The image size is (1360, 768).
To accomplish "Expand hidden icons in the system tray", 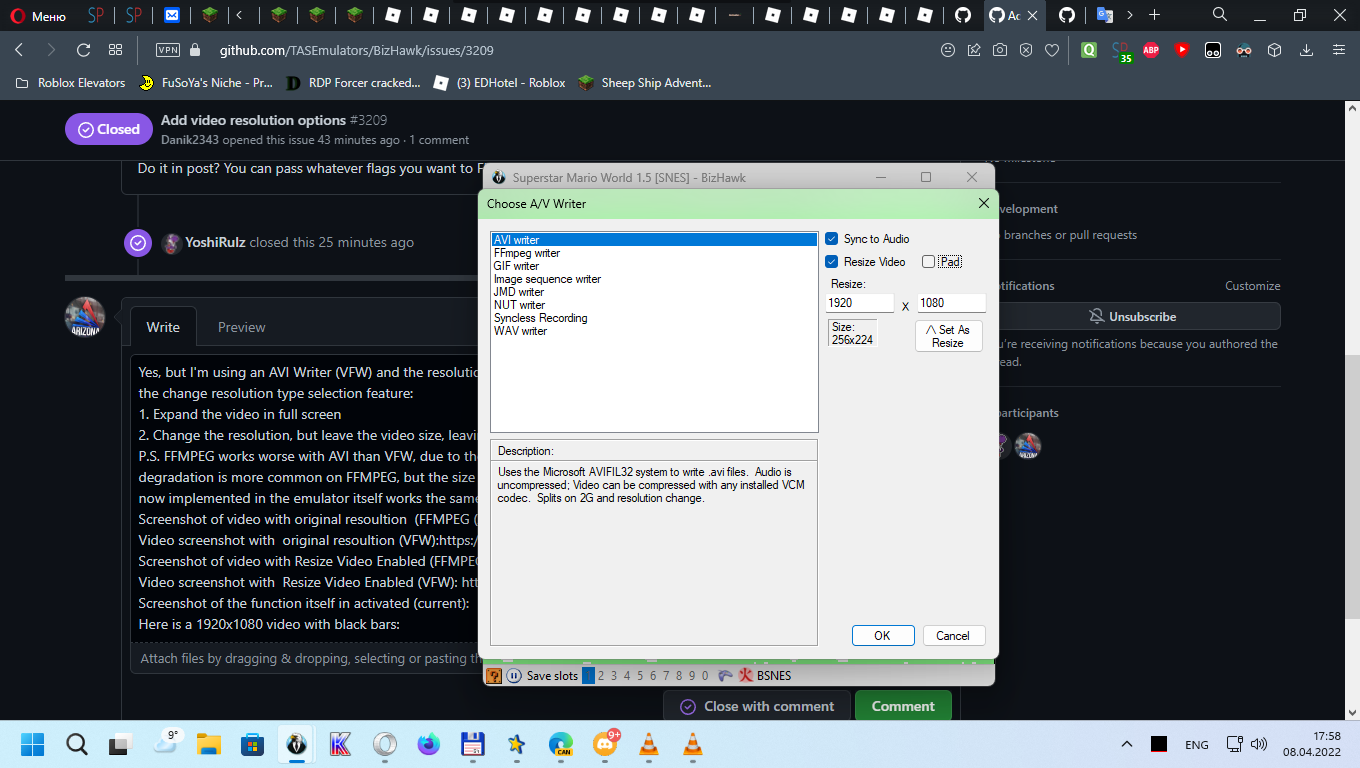I will click(x=1126, y=743).
